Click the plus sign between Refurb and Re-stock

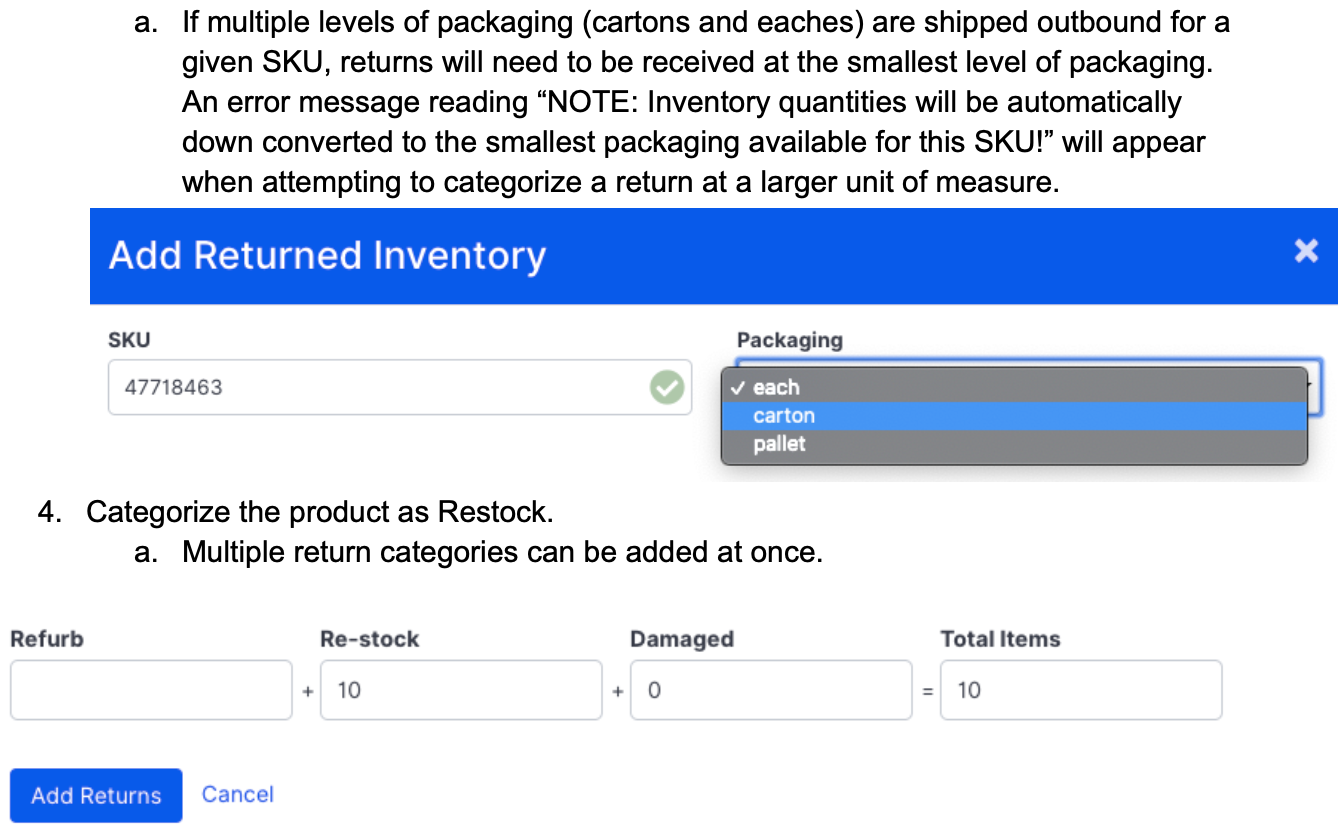coord(307,690)
